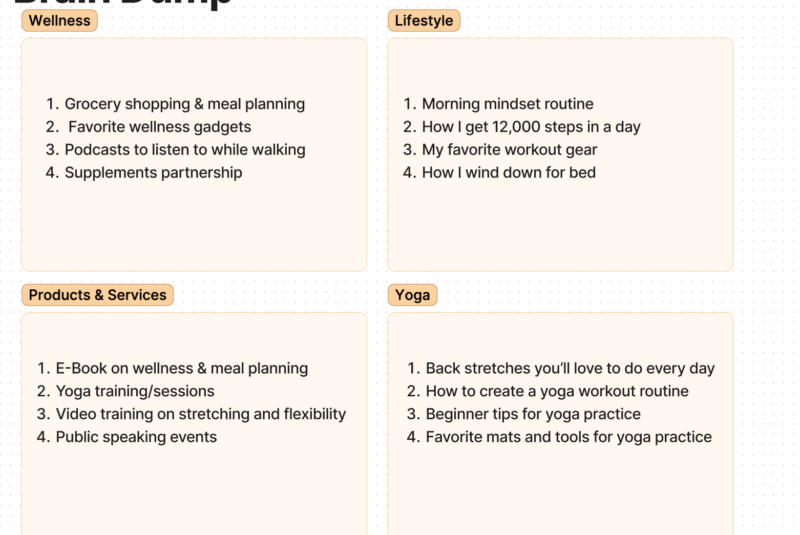Click the Brain Dump heading text
Viewport: 800px width, 535px height.
click(x=122, y=3)
